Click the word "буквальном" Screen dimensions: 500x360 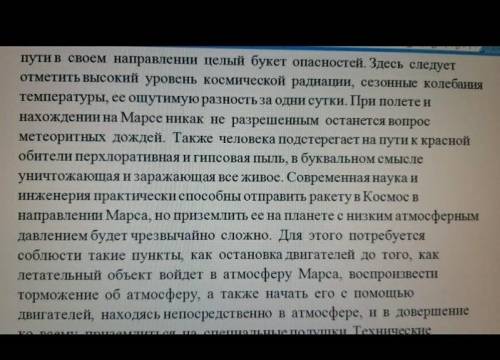pyautogui.click(x=338, y=159)
